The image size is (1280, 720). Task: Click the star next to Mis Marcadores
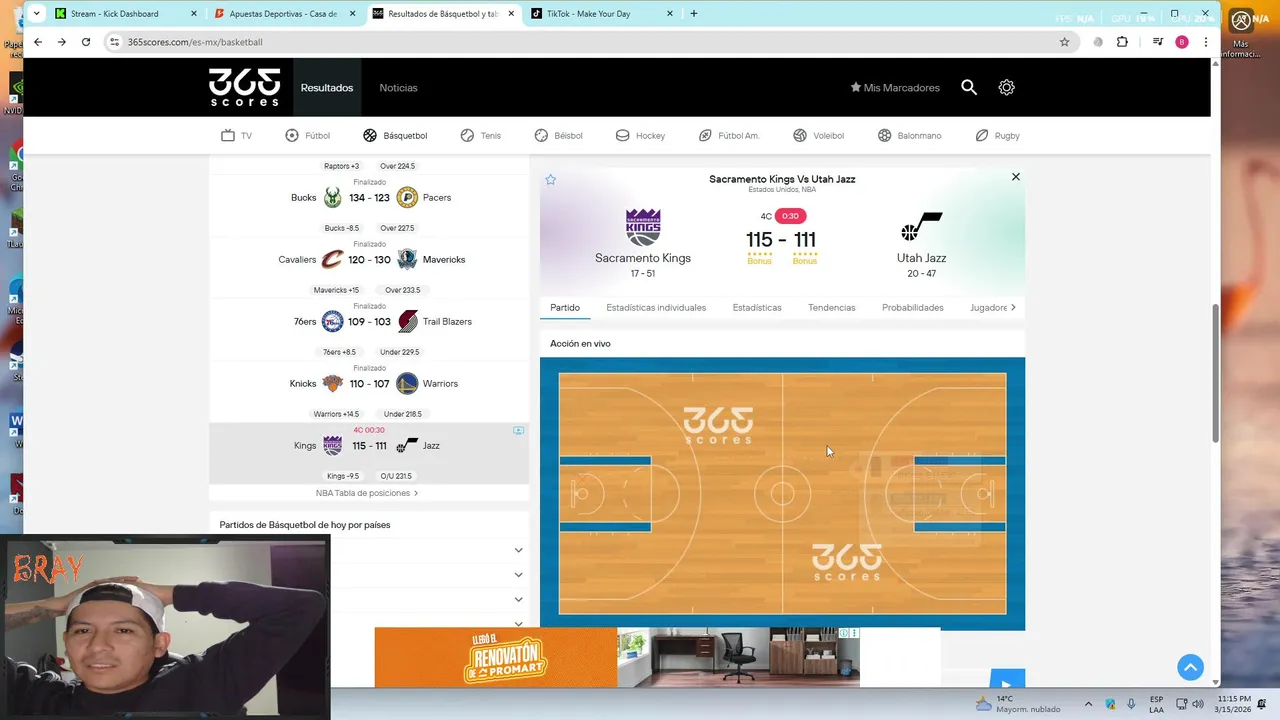[856, 87]
